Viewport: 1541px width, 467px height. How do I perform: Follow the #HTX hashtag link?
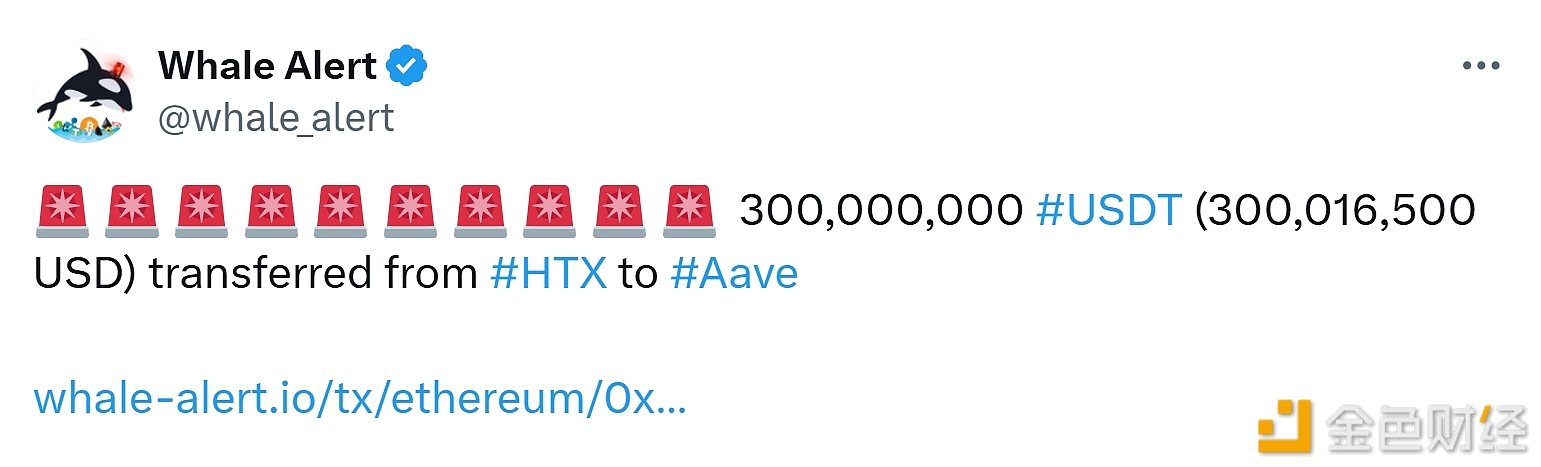[548, 273]
